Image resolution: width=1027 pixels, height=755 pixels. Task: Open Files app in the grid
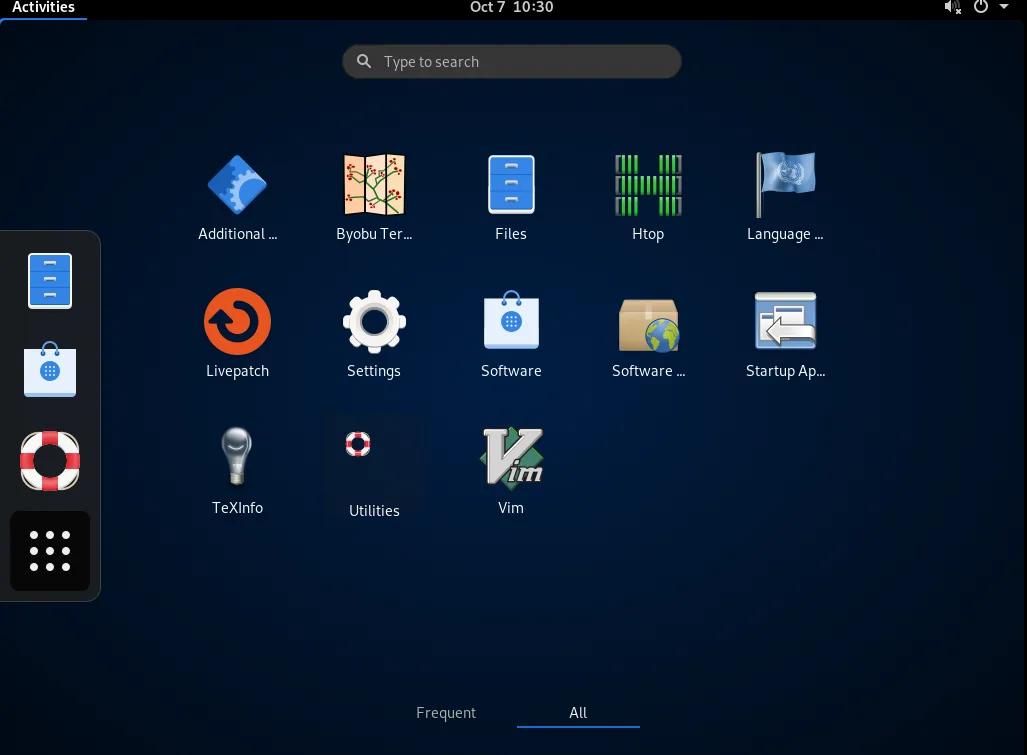(x=511, y=185)
